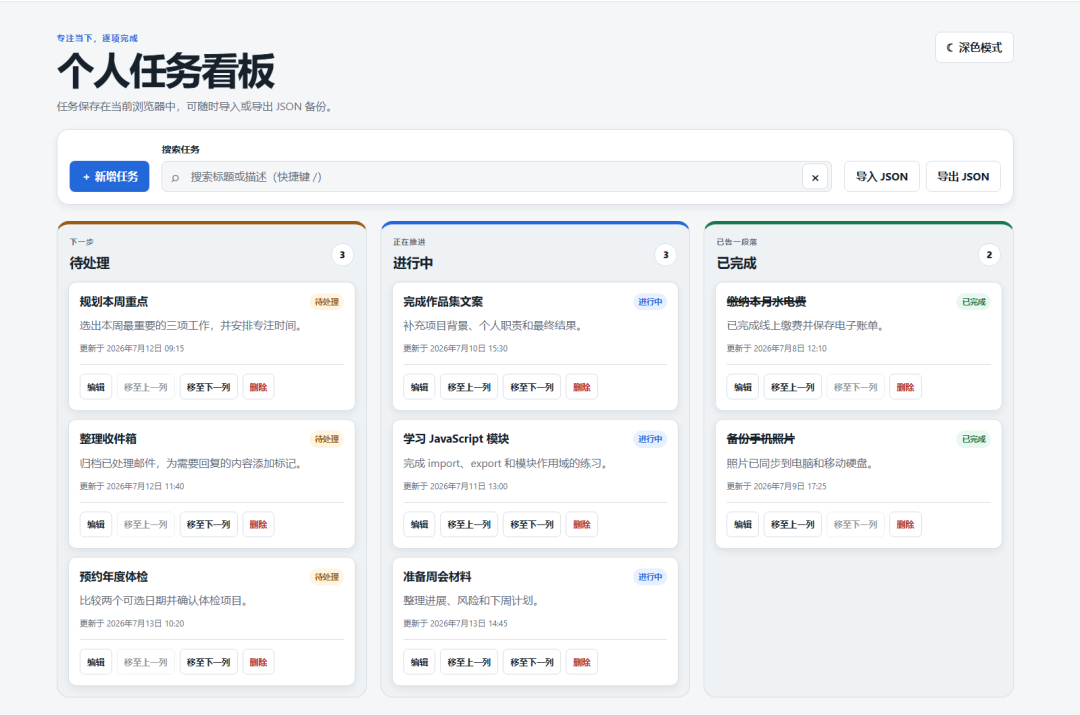Viewport: 1080px width, 715px height.
Task: Delete the 预约年度体检 task
Action: click(x=258, y=662)
